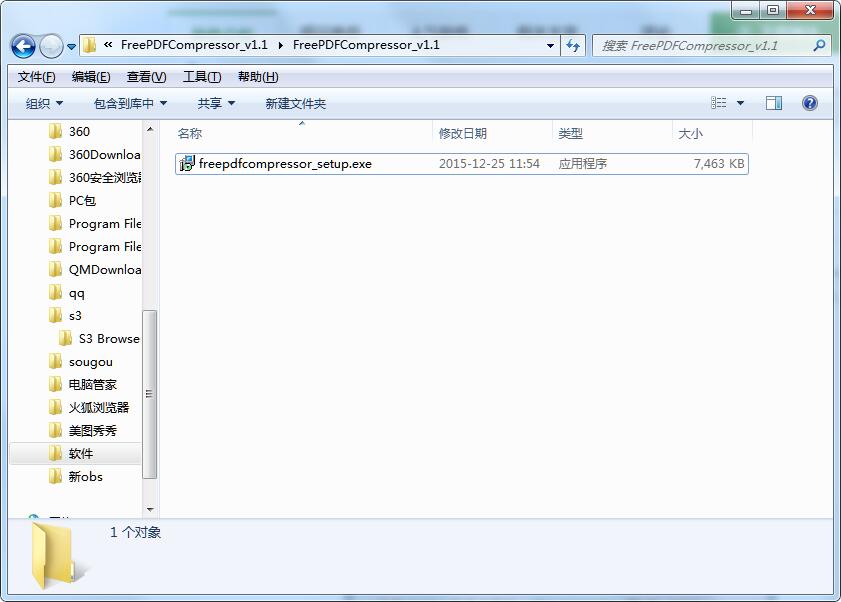Screen dimensions: 841x602
Task: Click the 新建文件夹 button
Action: point(296,104)
